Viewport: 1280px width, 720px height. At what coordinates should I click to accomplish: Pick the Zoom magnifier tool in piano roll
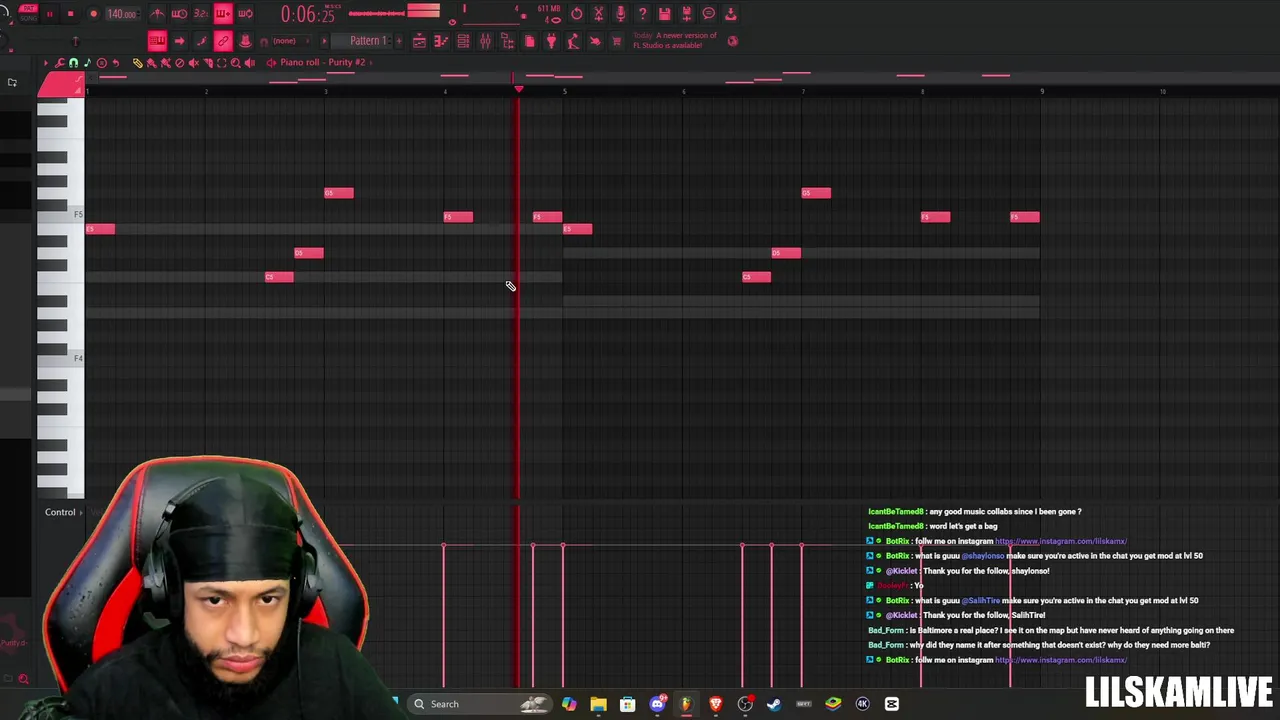(x=235, y=62)
